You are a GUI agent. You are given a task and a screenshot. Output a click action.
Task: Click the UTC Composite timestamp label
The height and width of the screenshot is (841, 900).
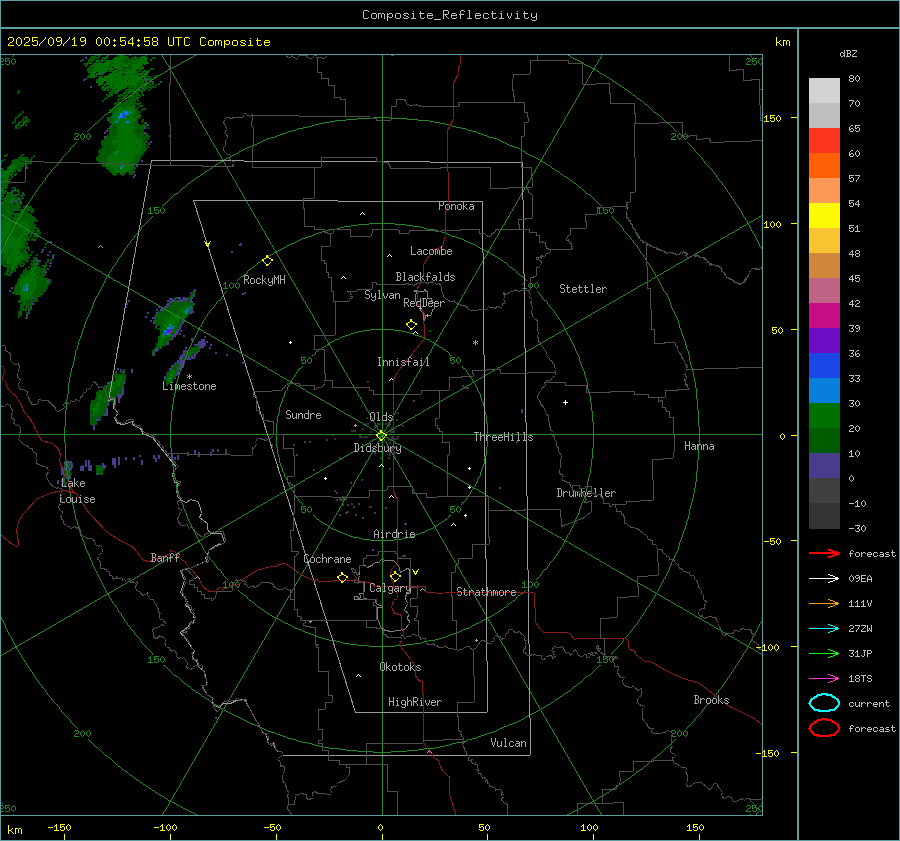[138, 42]
